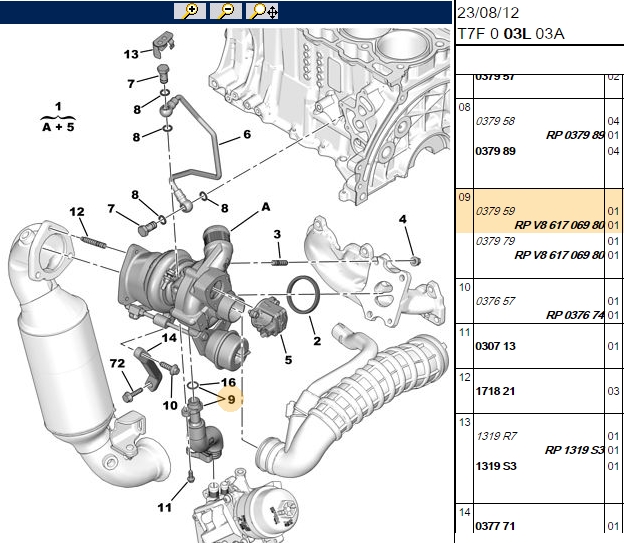Click the 'A + 5' assembly composition label
Viewport: 624px width, 543px height.
(58, 127)
